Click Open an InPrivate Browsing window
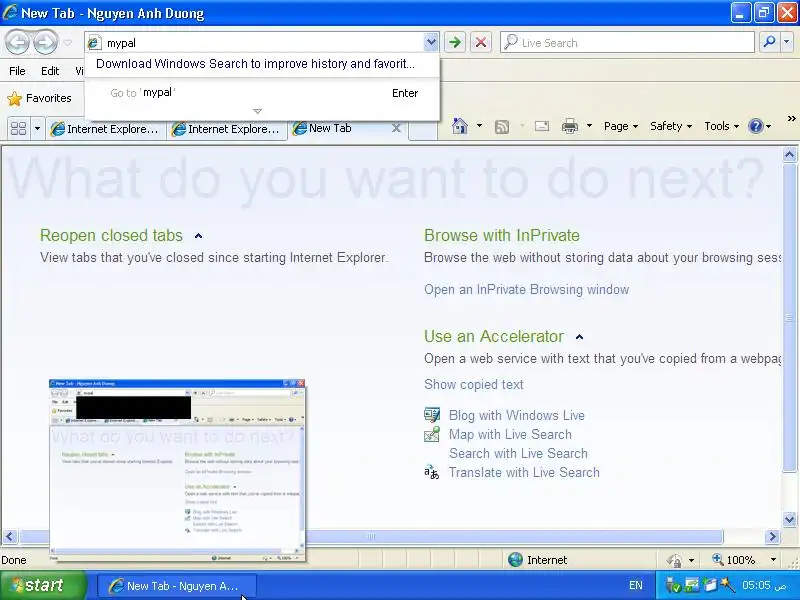The width and height of the screenshot is (800, 600). pos(526,289)
